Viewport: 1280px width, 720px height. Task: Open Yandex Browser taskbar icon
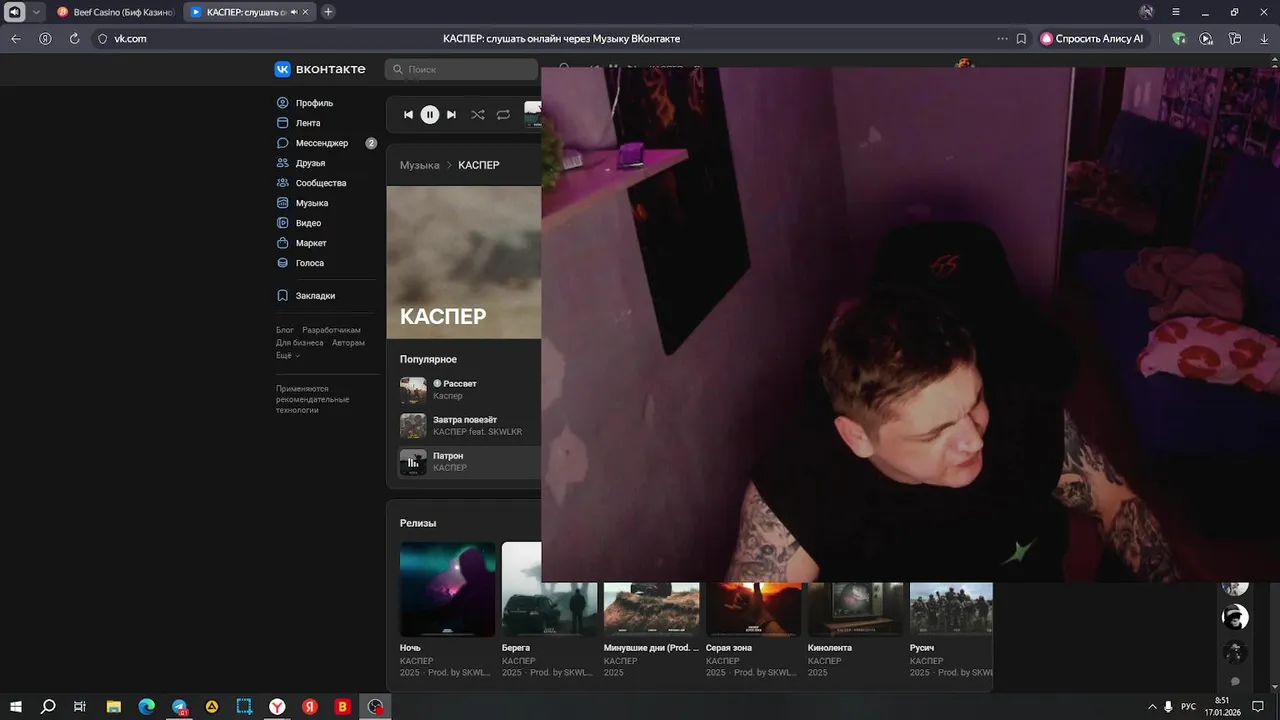(277, 707)
